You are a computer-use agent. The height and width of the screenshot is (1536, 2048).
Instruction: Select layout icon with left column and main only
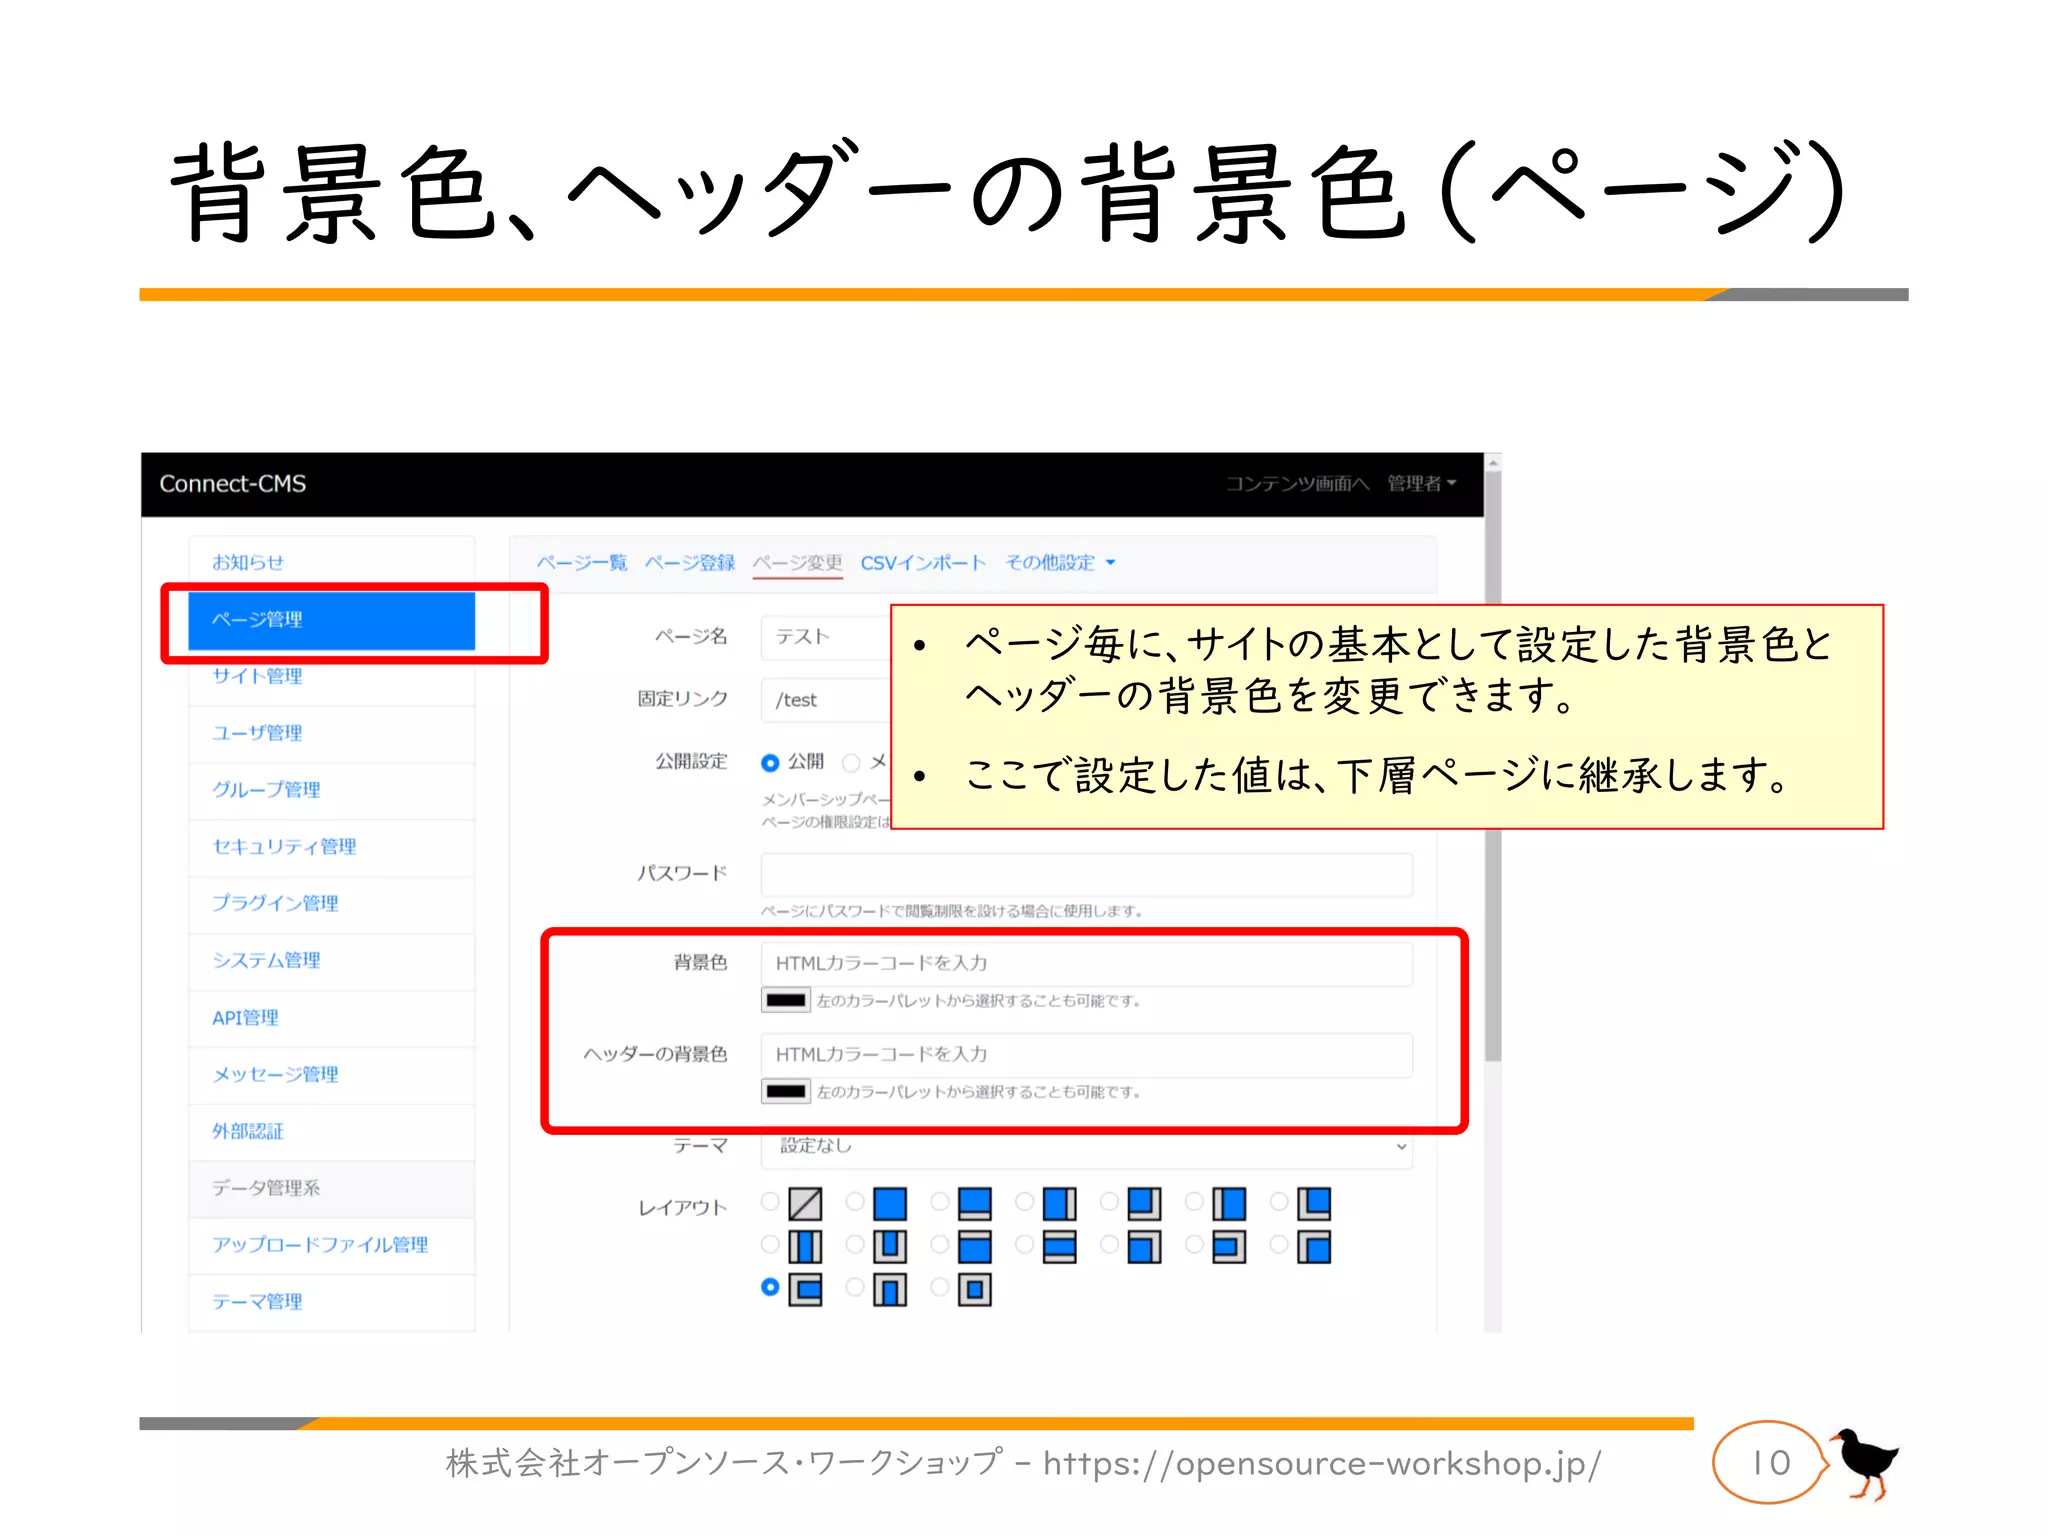tap(1229, 1204)
